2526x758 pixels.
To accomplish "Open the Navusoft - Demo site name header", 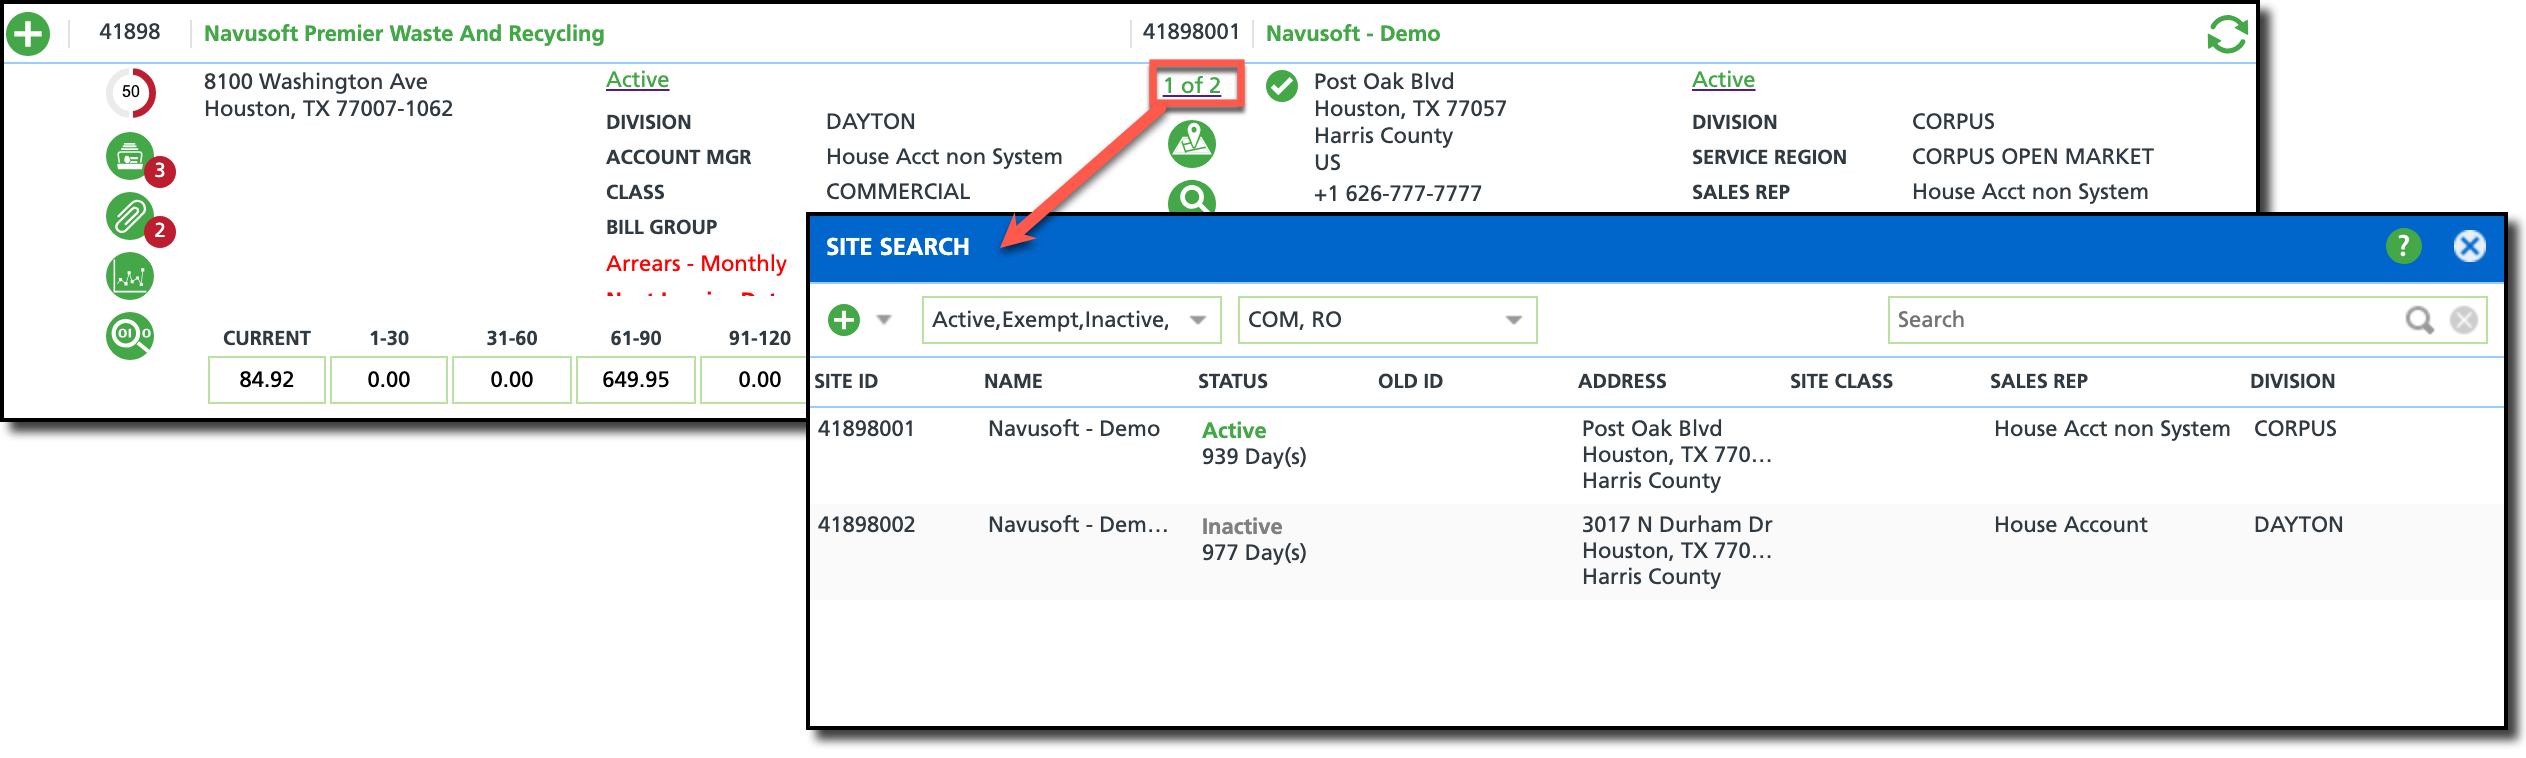I will [x=1353, y=34].
